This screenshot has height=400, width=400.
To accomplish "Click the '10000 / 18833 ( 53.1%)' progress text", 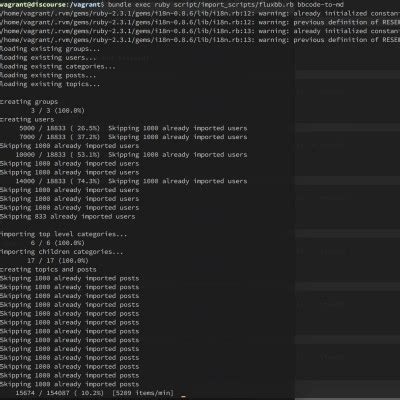I will pos(58,155).
